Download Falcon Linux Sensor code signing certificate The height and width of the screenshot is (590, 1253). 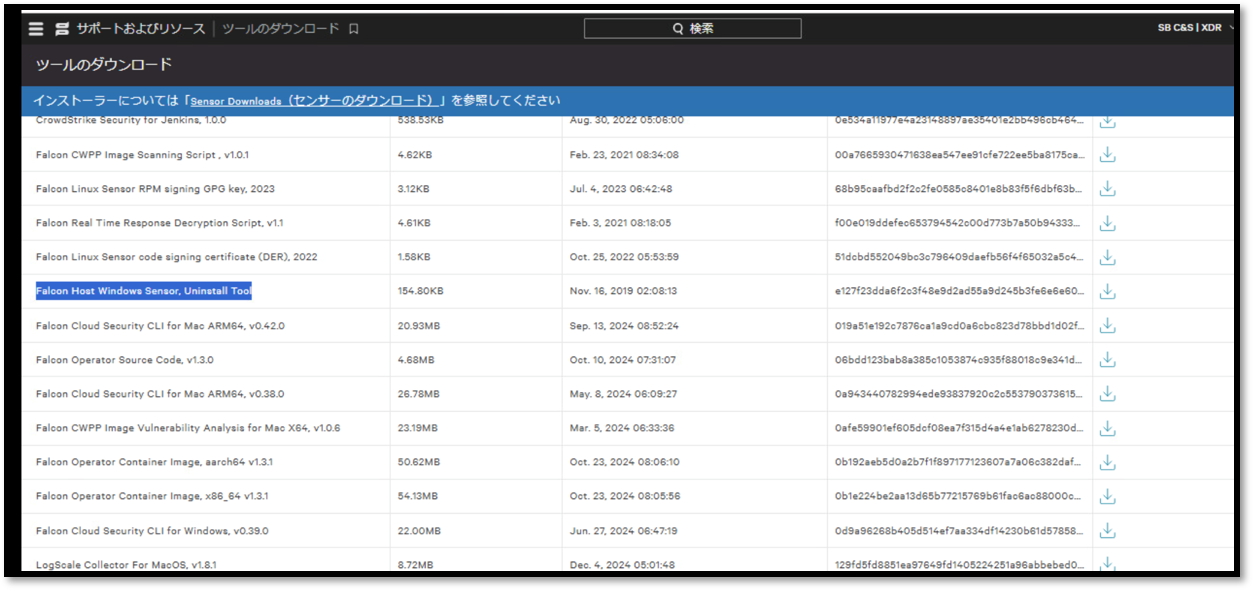tap(1107, 257)
